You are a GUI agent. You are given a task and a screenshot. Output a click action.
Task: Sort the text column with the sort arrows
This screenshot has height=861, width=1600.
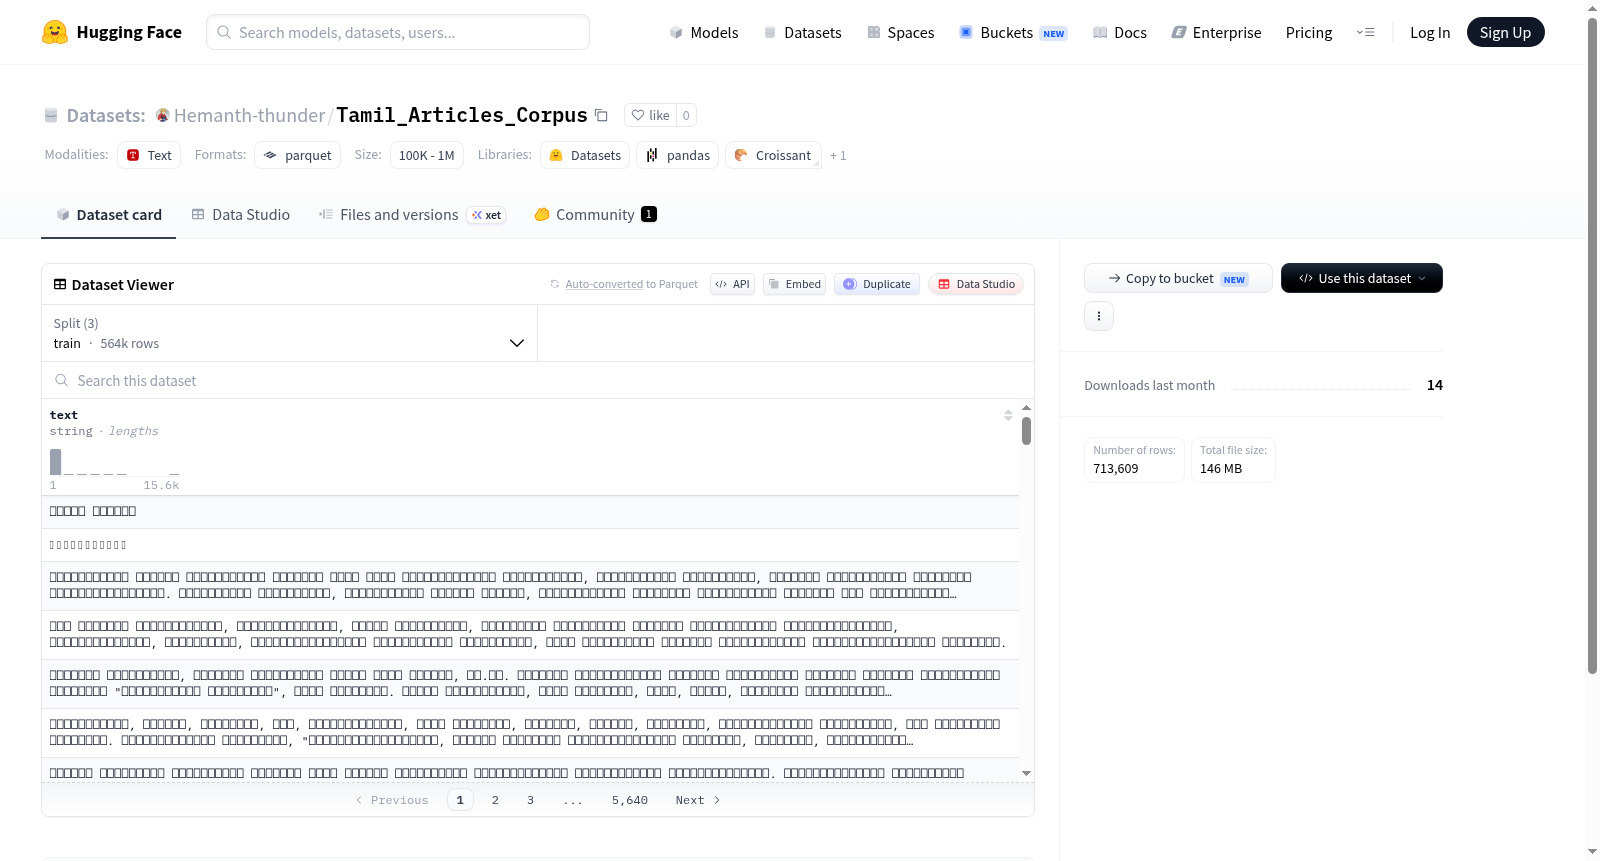[1008, 415]
